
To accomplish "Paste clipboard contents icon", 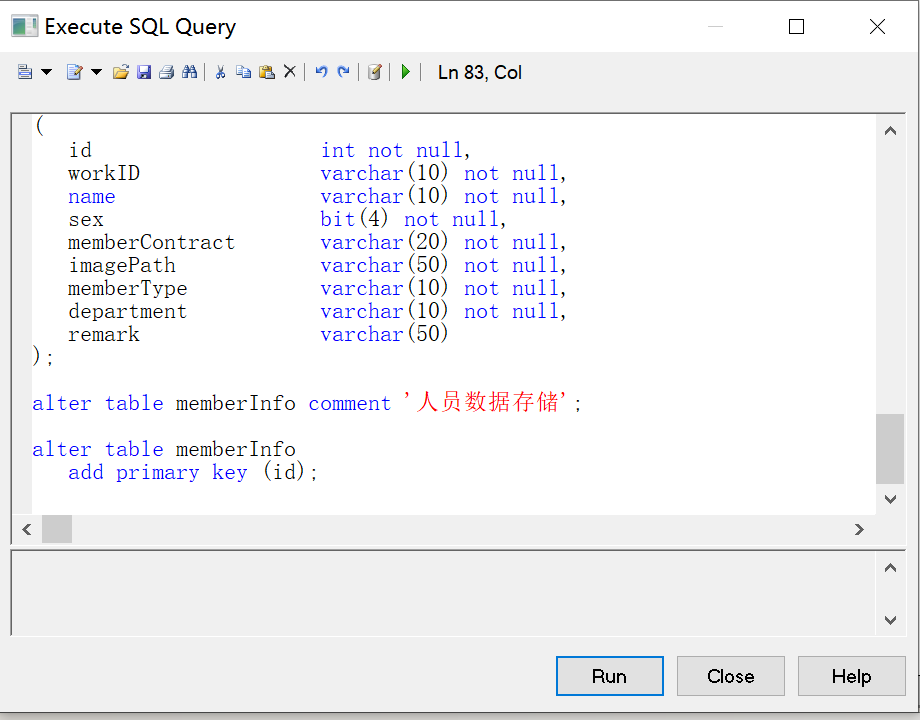I will tap(267, 72).
